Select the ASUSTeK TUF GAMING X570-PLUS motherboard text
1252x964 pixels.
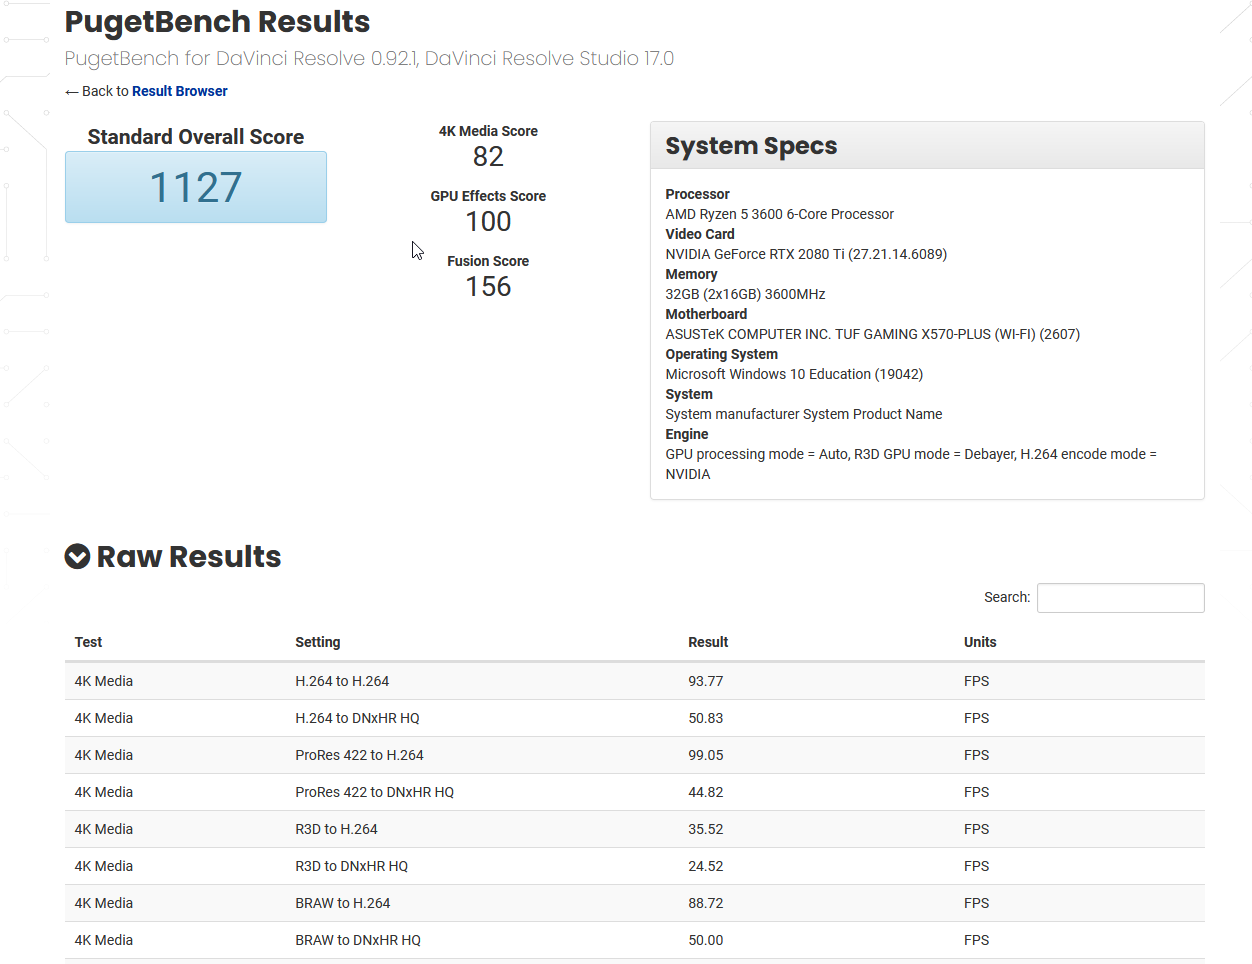click(872, 334)
